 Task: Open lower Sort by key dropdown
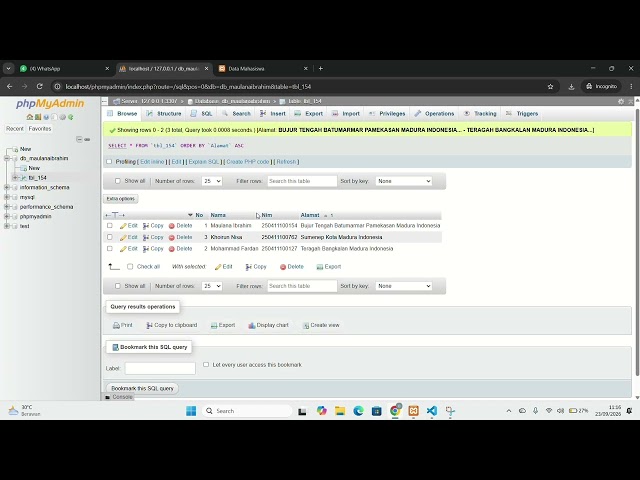coord(403,286)
